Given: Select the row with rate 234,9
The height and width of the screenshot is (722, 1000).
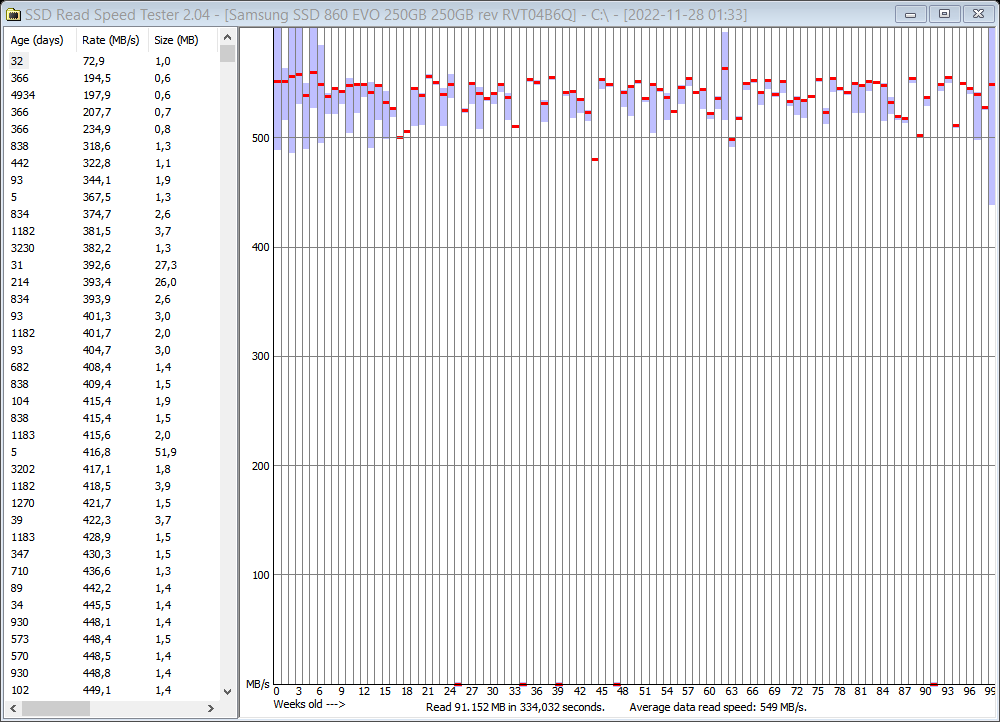Looking at the screenshot, I should [112, 129].
